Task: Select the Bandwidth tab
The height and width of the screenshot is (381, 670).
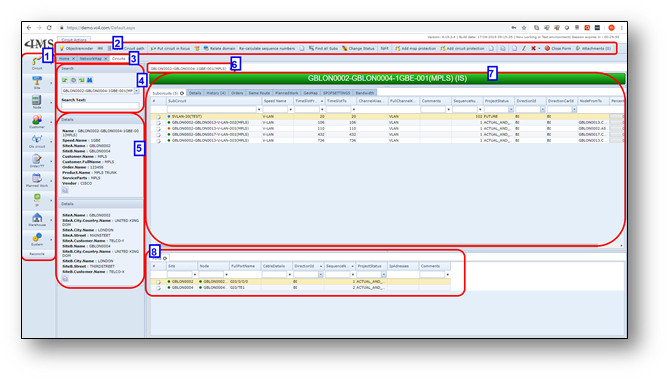Action: pyautogui.click(x=364, y=93)
